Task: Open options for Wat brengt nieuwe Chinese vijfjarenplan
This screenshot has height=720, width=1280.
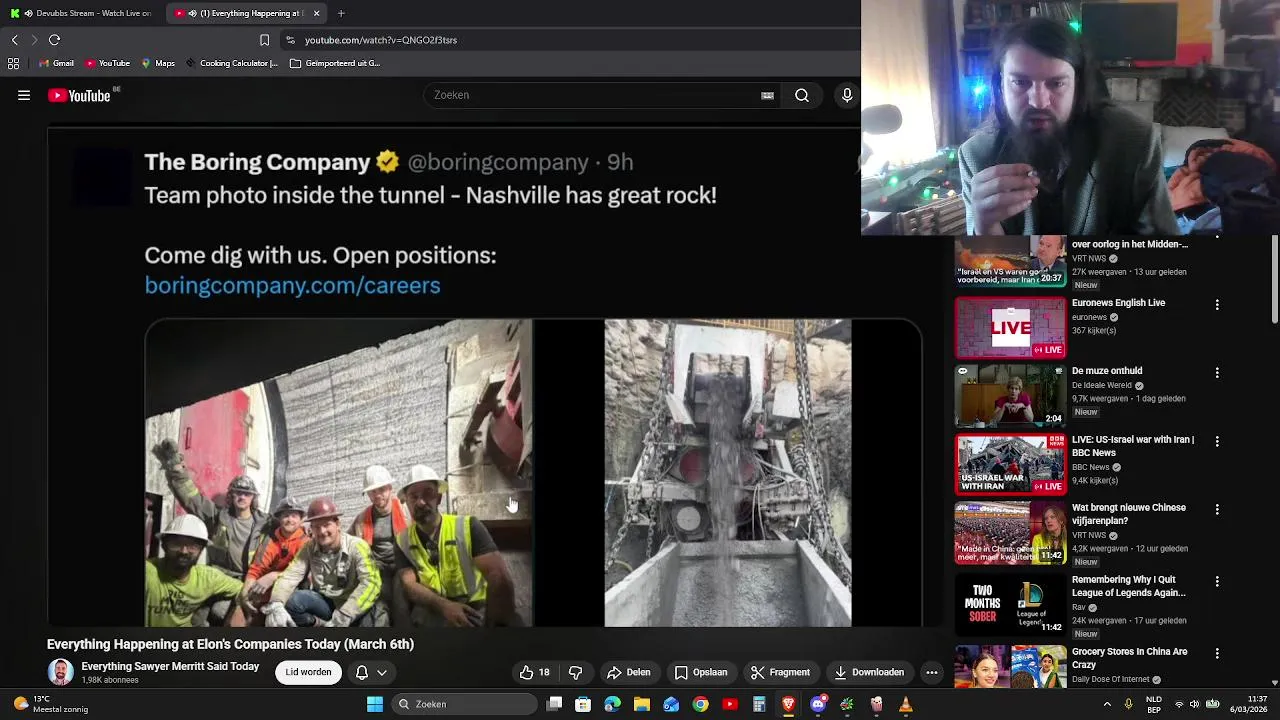Action: pos(1217,509)
